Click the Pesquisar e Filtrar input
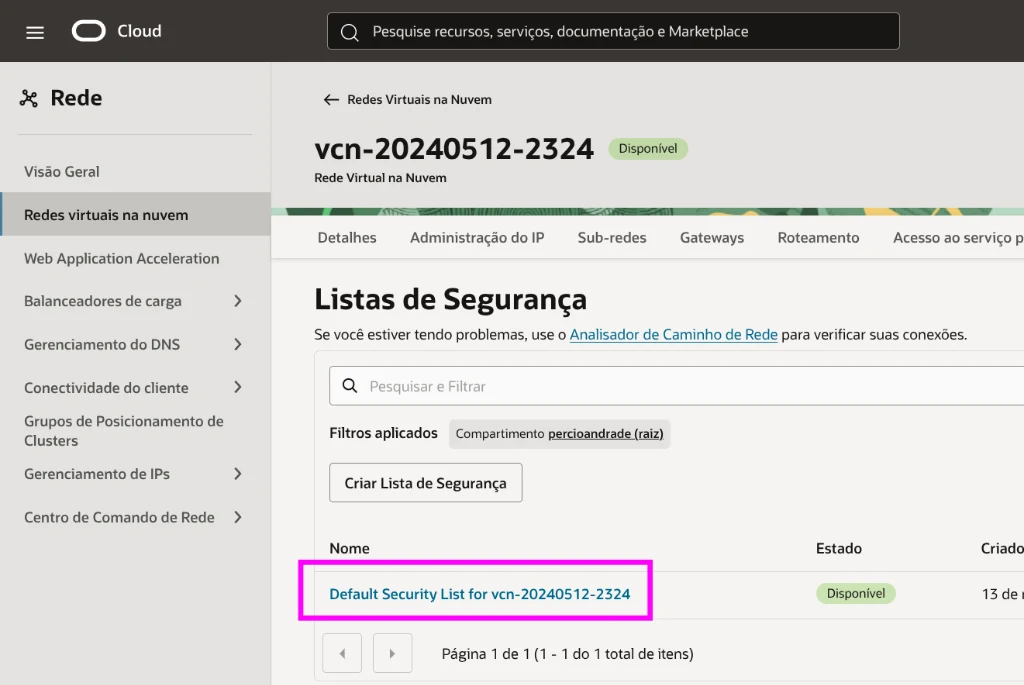 [x=677, y=386]
